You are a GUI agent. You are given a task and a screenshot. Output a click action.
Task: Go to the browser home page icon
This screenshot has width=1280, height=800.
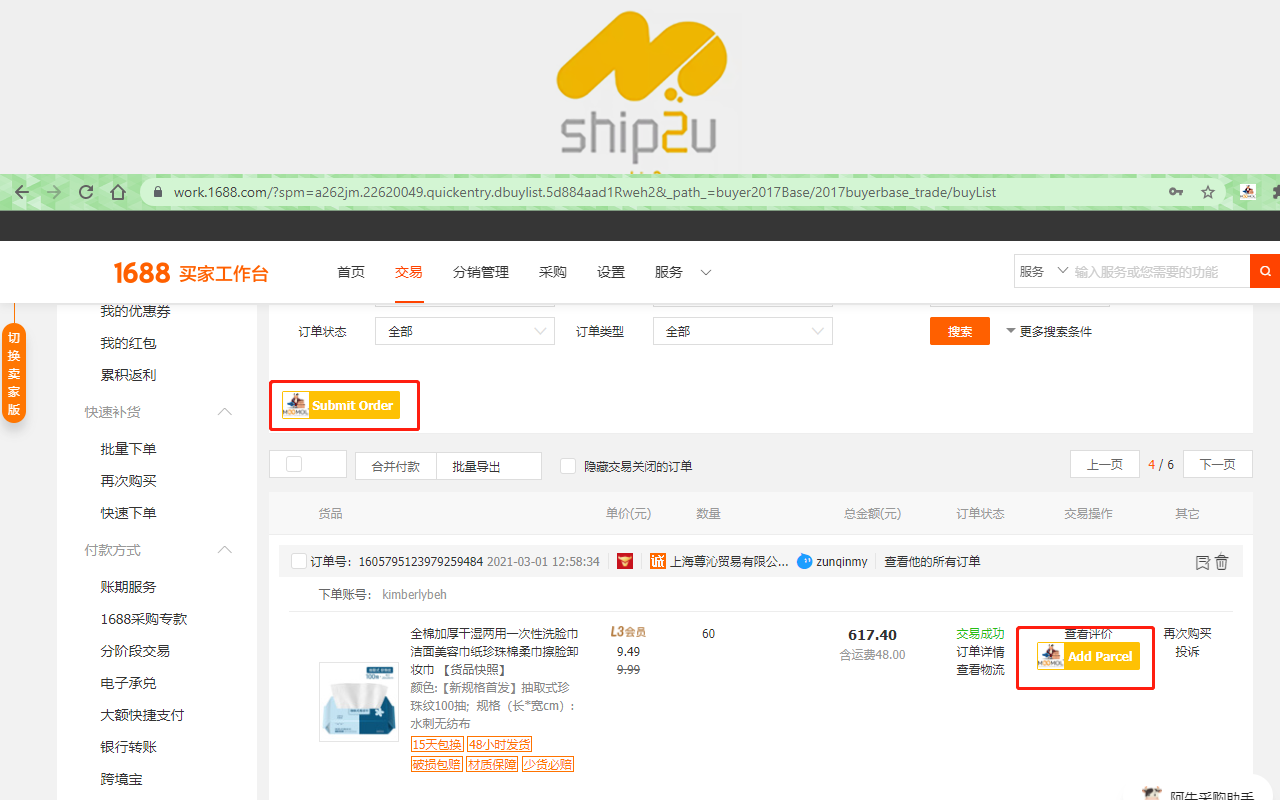(118, 192)
